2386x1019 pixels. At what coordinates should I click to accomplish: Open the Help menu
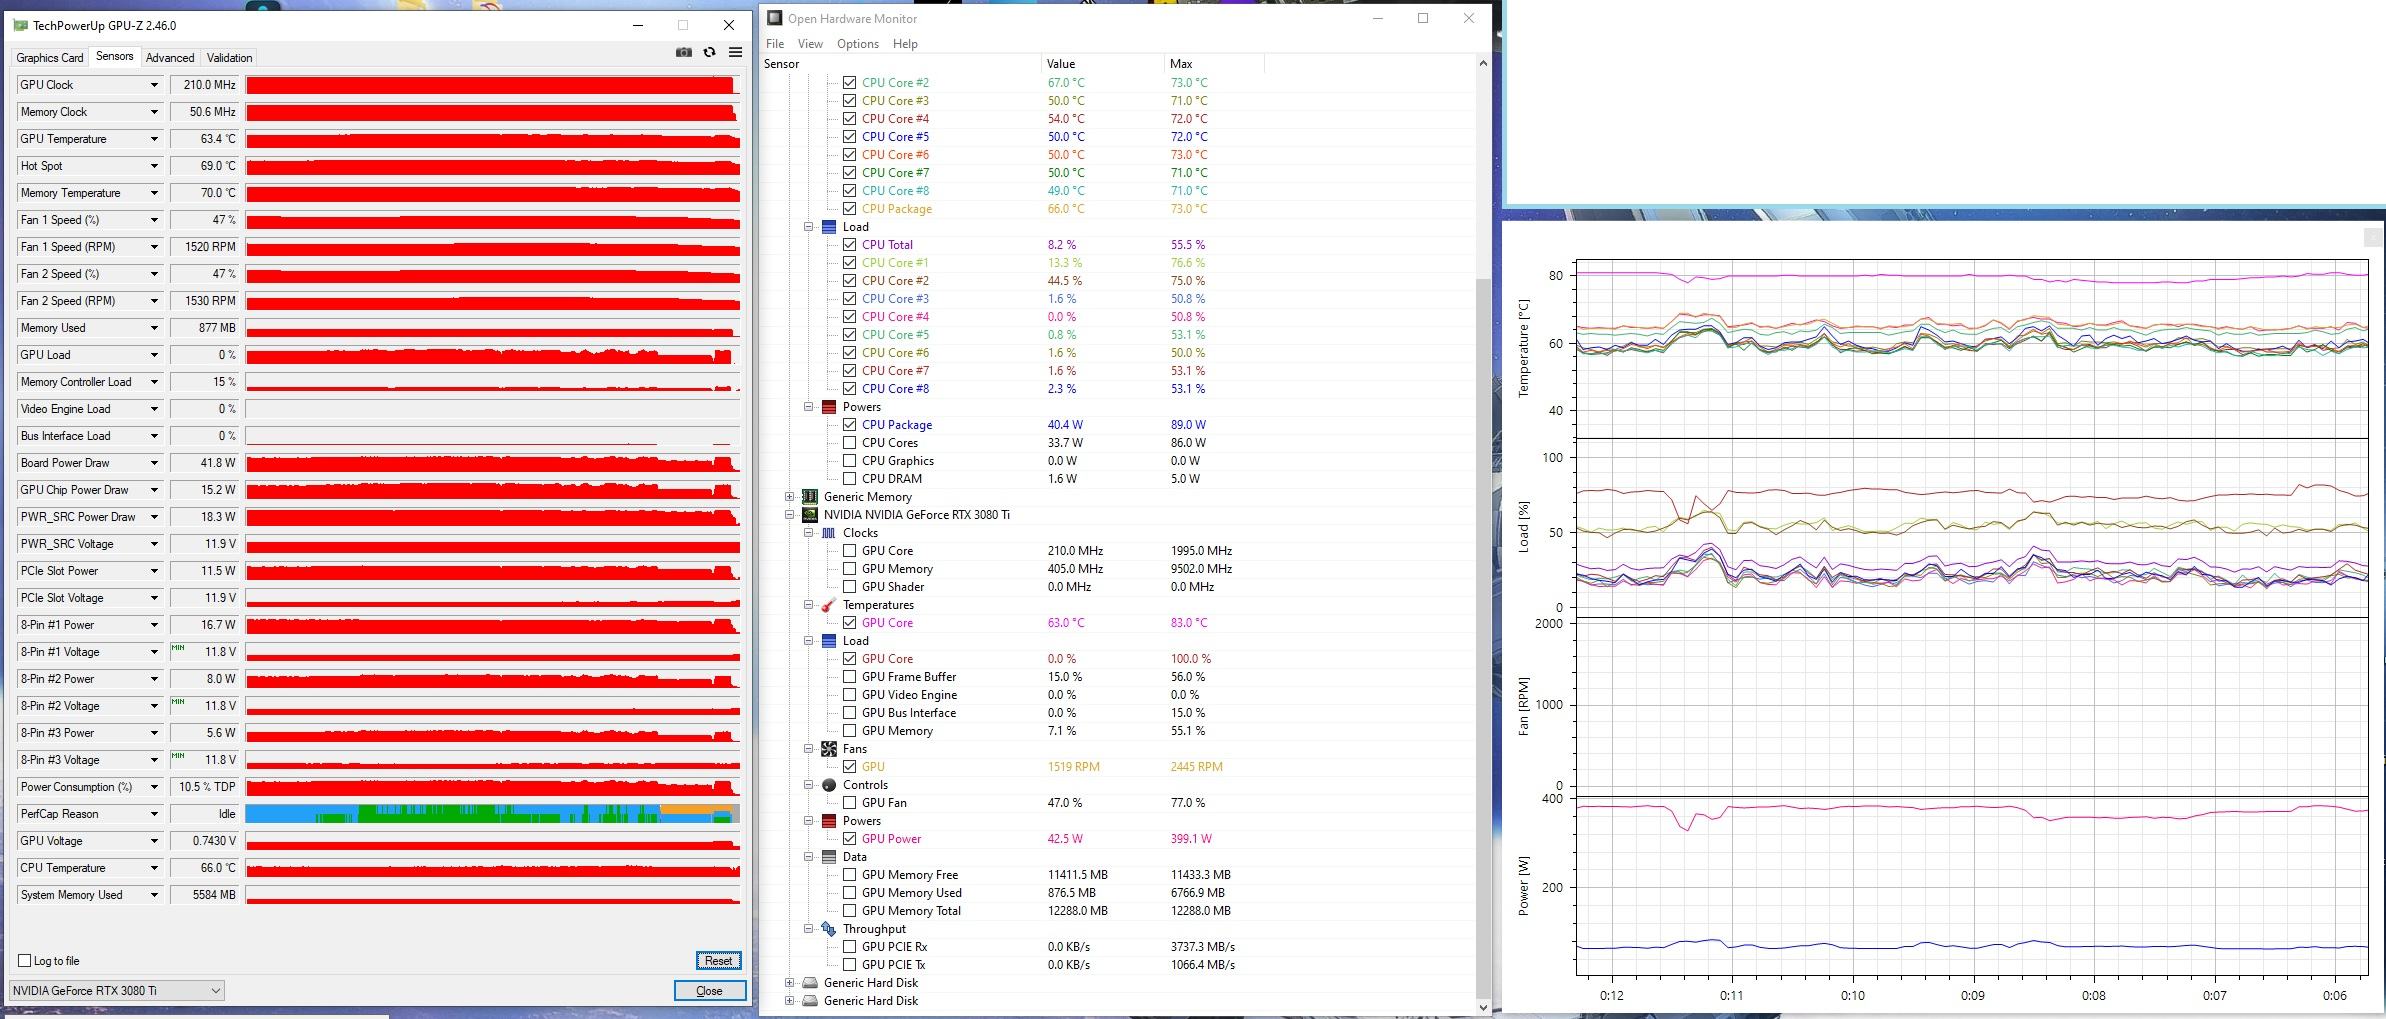tap(905, 44)
